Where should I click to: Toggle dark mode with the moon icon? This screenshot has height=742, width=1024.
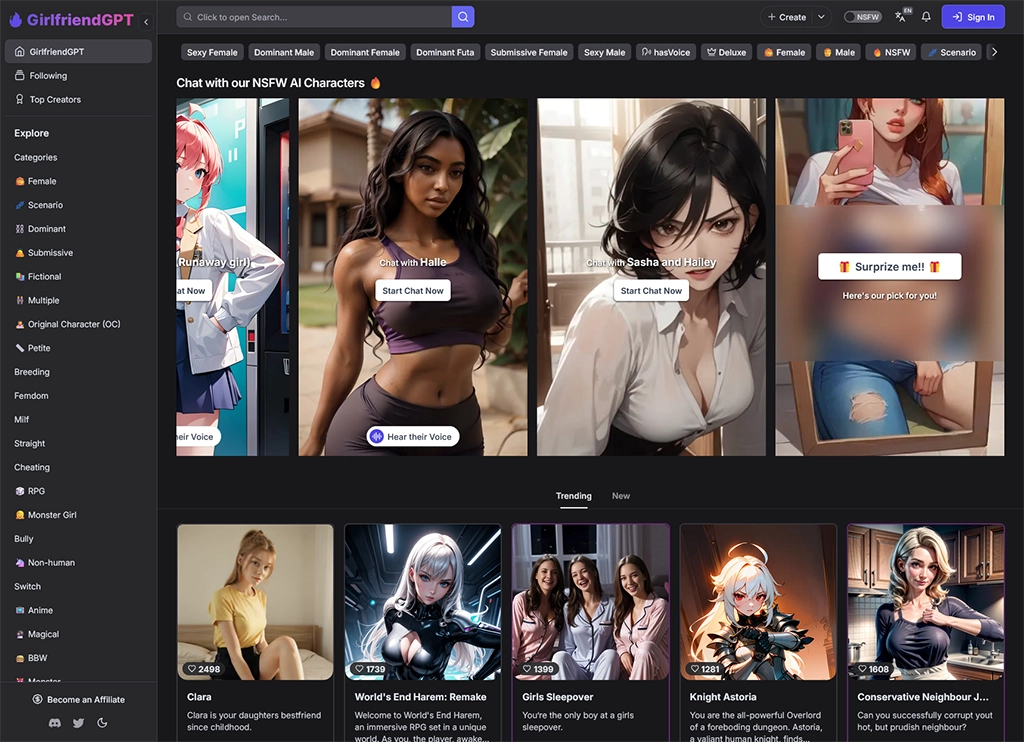(102, 722)
